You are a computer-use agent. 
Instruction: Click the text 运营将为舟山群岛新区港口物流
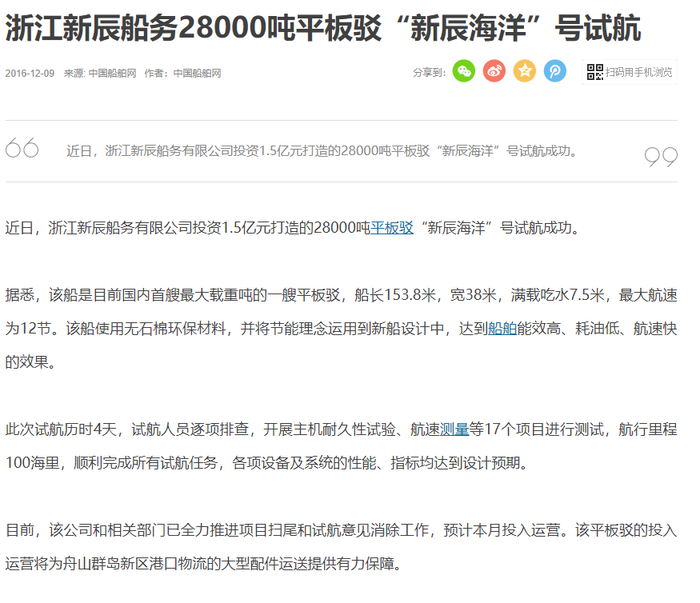(x=112, y=564)
